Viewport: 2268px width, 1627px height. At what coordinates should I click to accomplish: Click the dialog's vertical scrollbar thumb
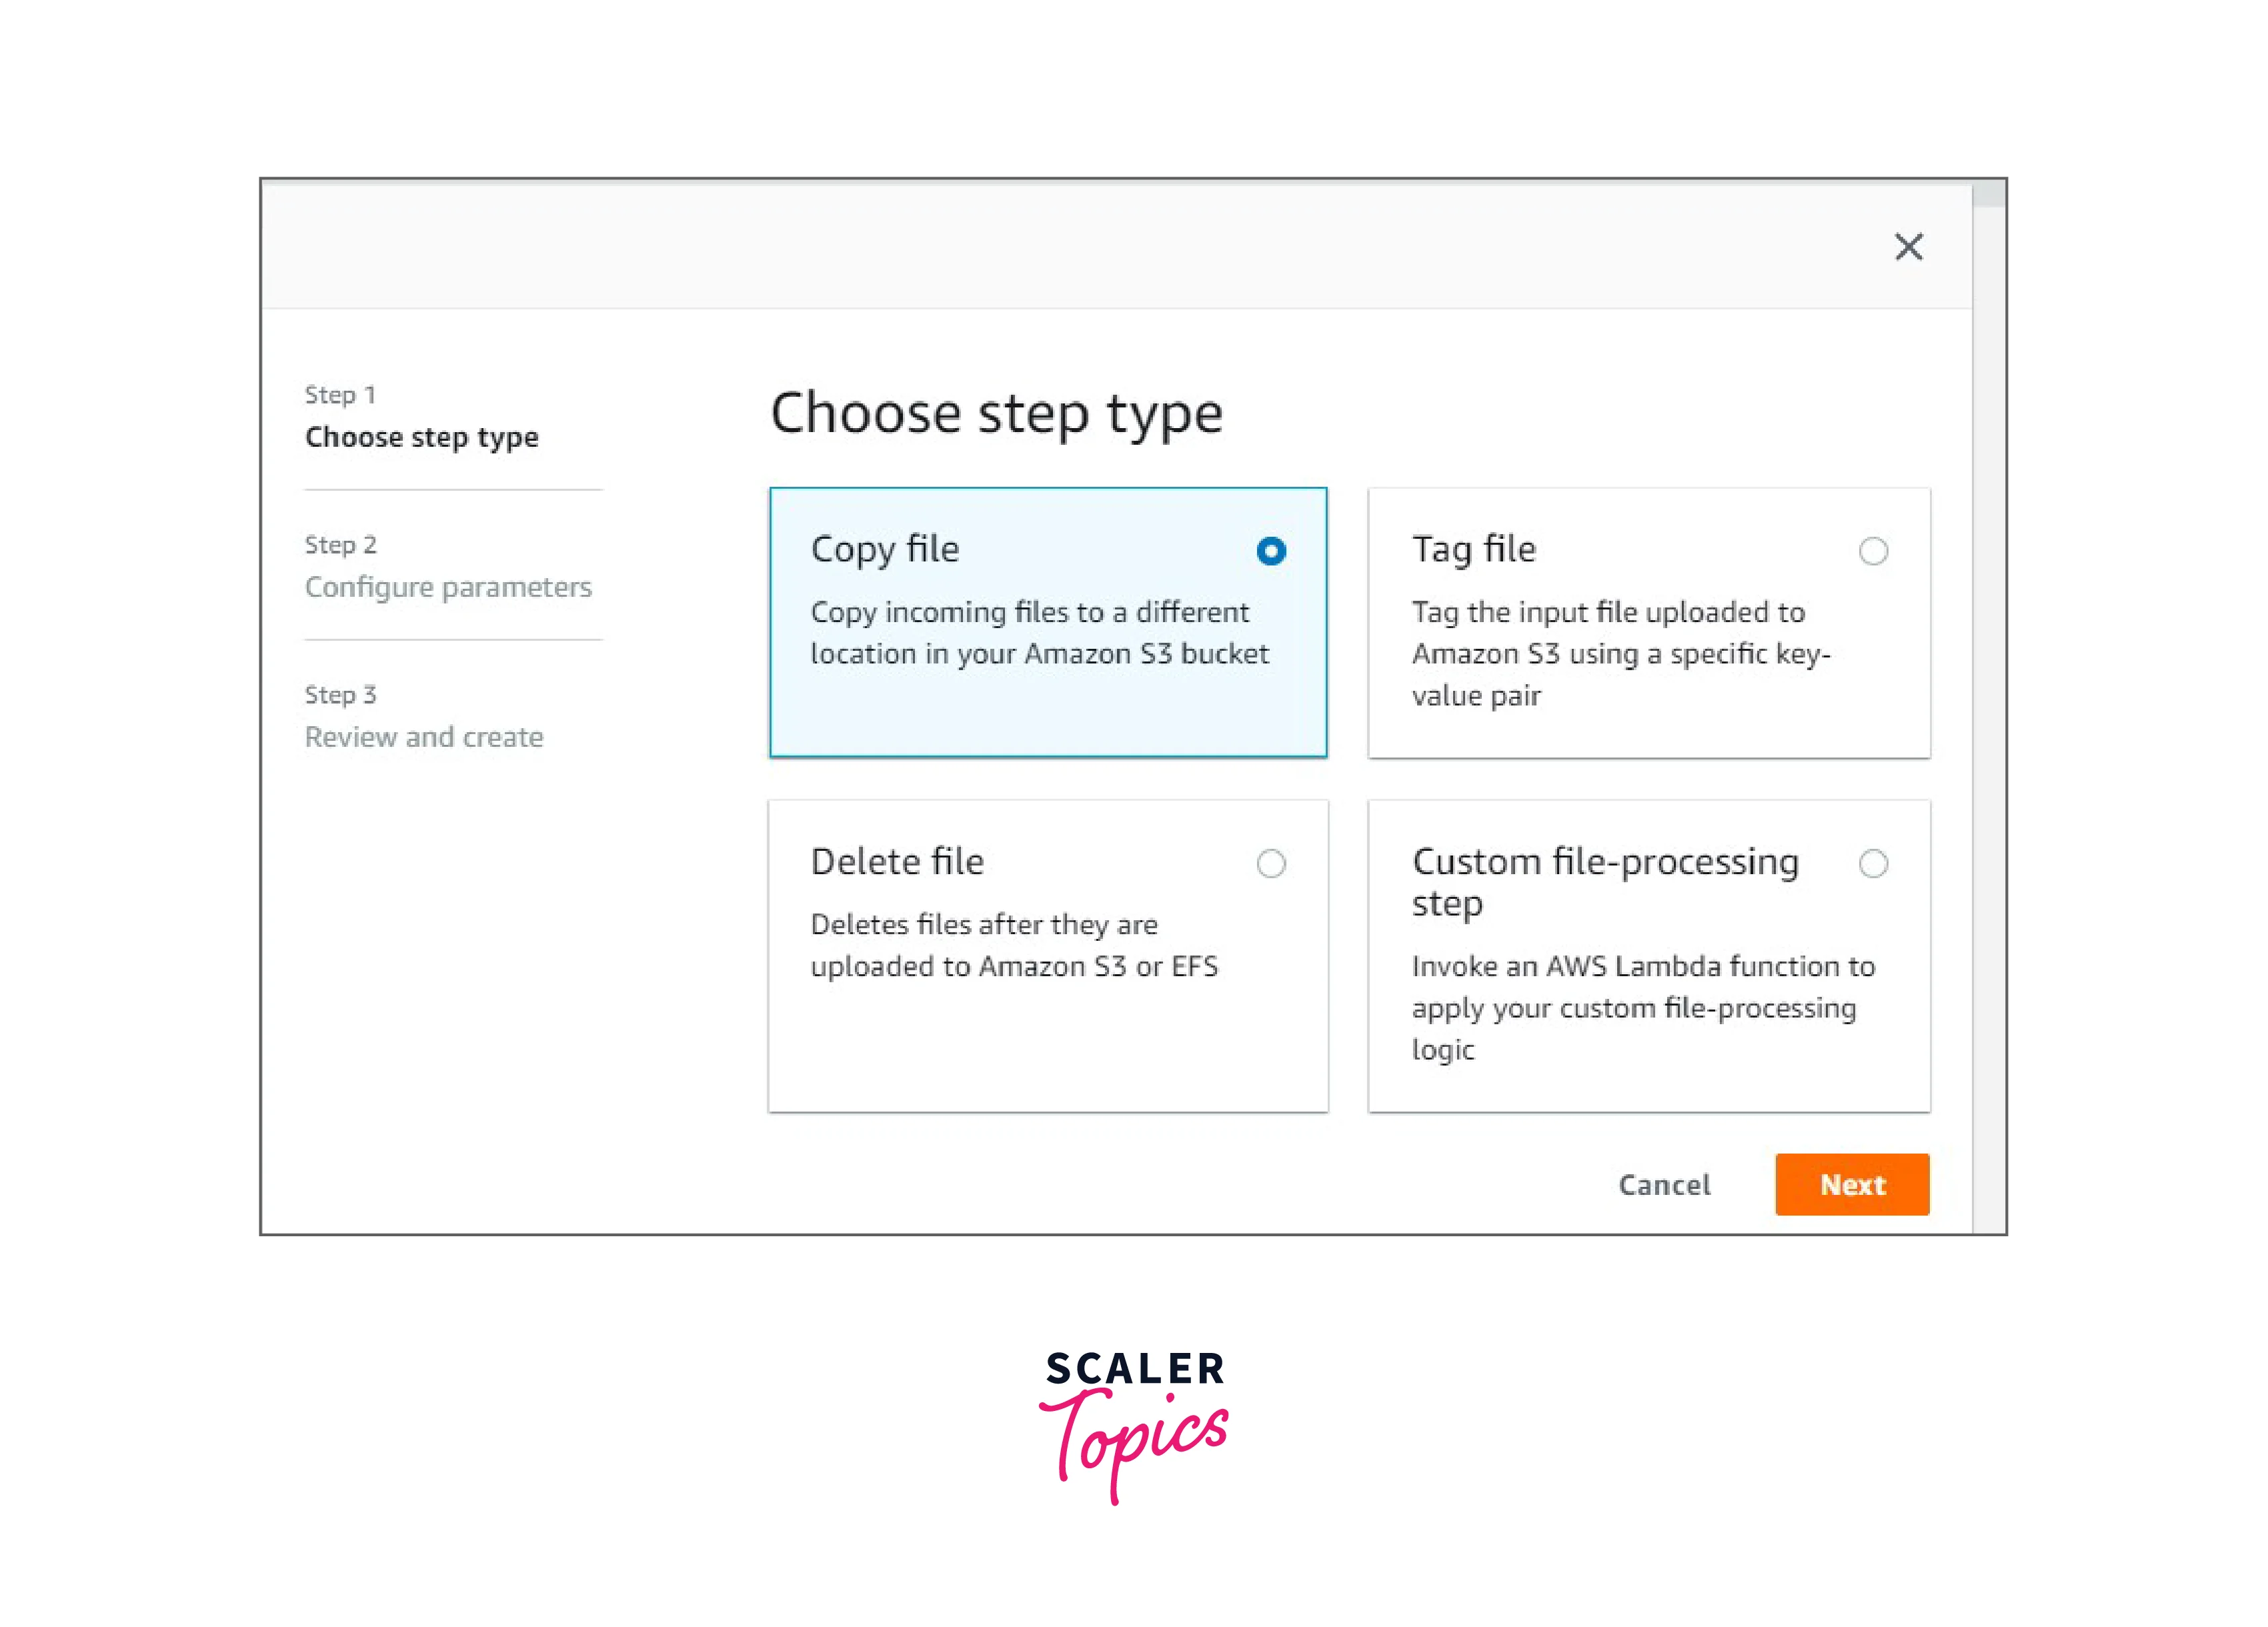tap(1988, 194)
